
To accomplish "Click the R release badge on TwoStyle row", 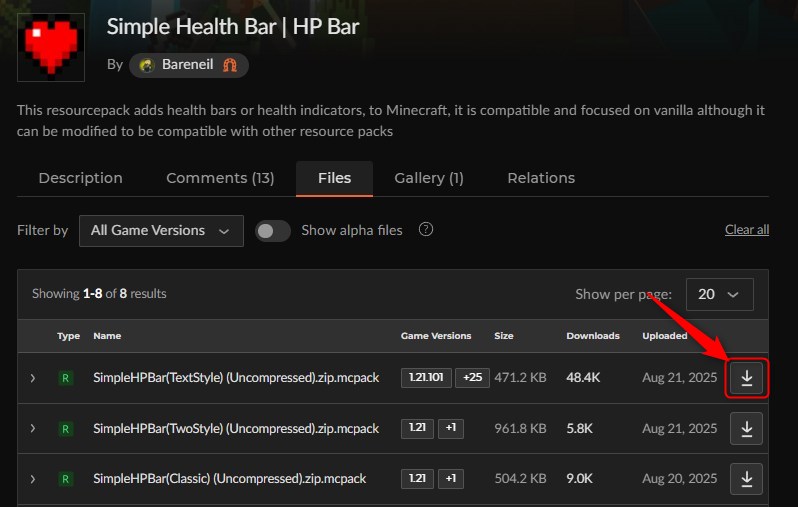I will (x=65, y=429).
